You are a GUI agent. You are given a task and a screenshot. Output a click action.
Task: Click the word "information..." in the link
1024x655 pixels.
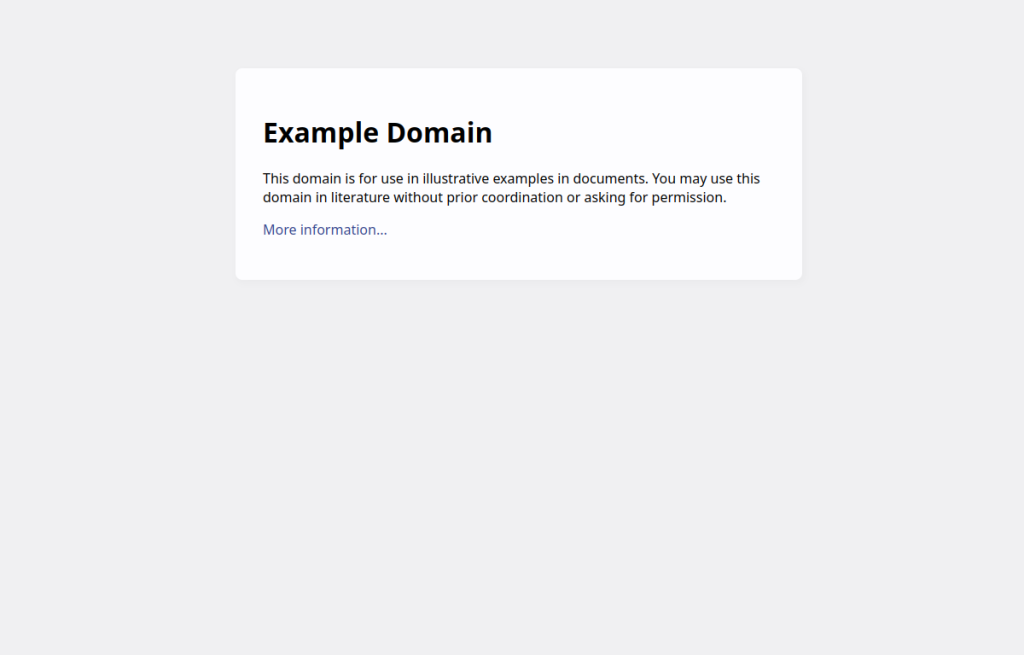pyautogui.click(x=344, y=230)
